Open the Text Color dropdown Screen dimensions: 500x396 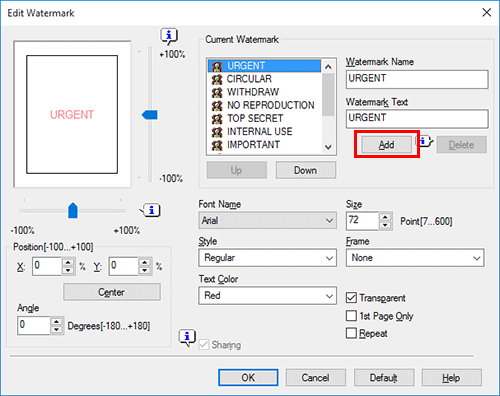point(267,296)
